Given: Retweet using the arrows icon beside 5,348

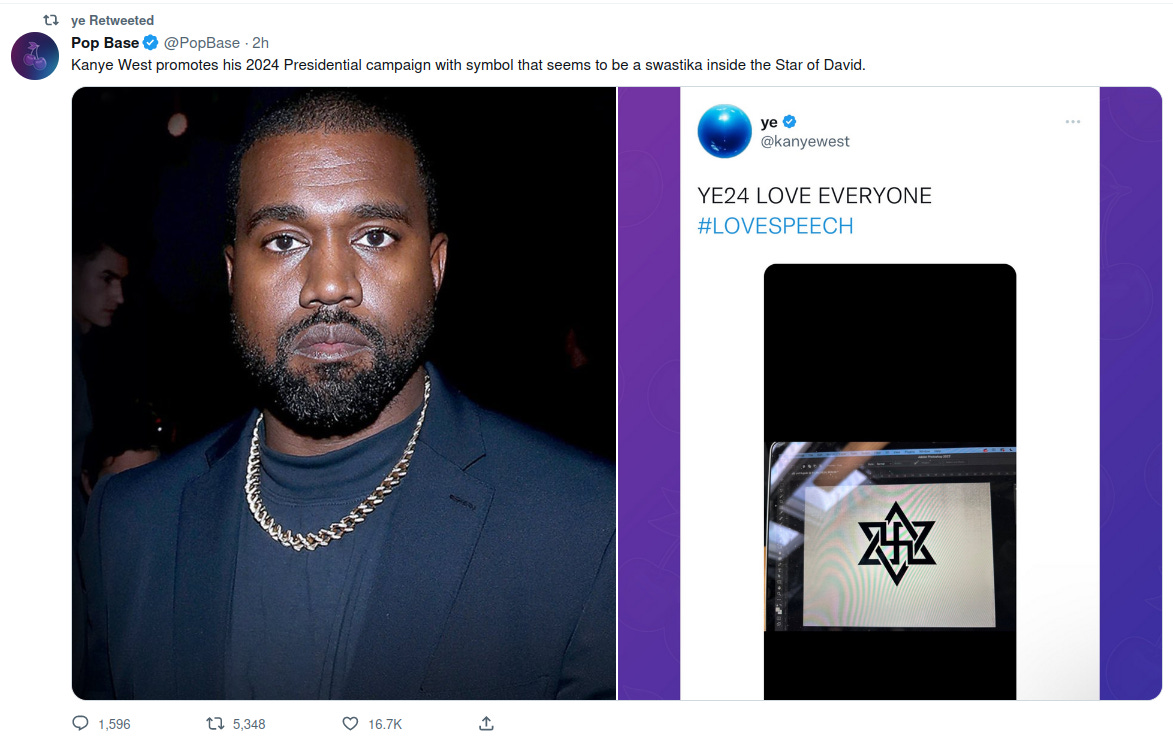Looking at the screenshot, I should (215, 724).
